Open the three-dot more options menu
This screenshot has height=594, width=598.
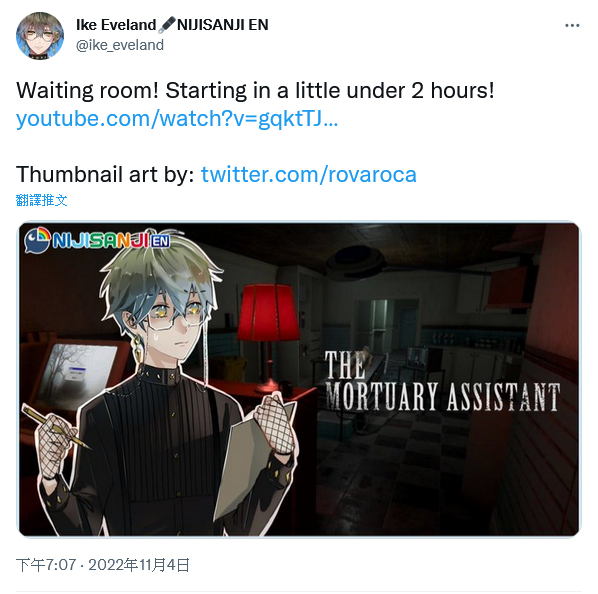[x=572, y=26]
